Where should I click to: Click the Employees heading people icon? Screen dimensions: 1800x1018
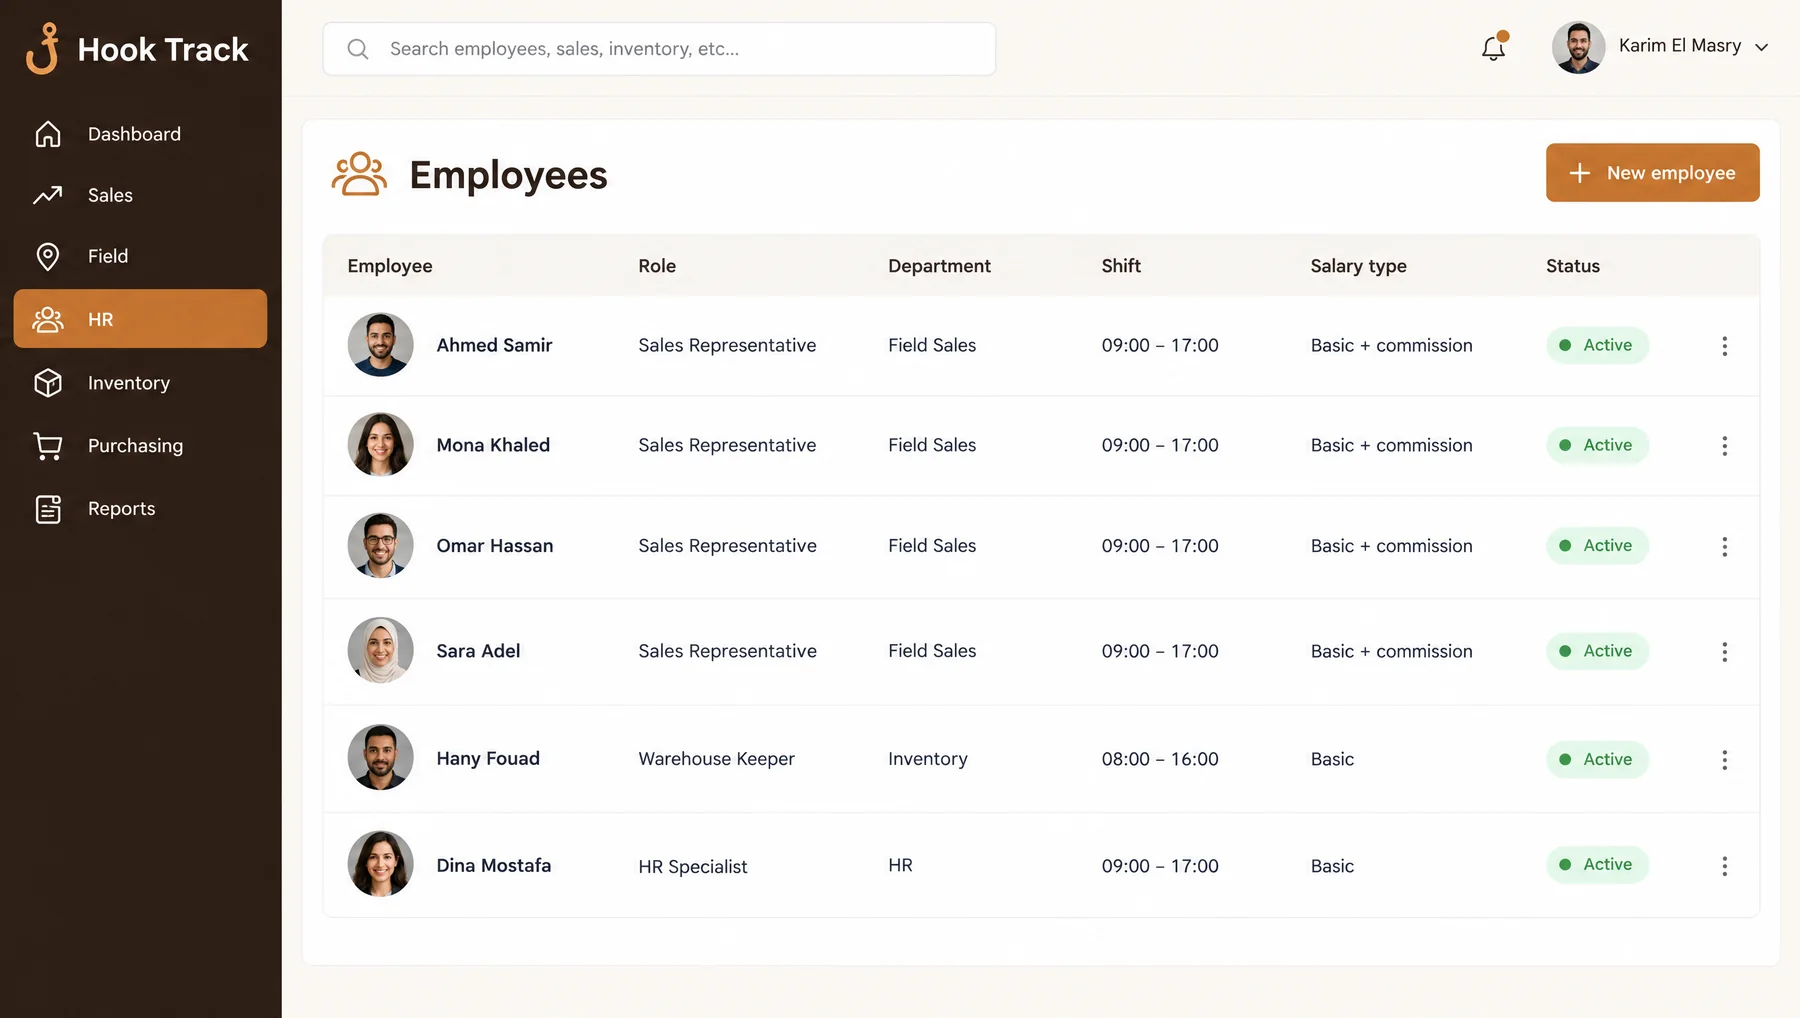359,174
